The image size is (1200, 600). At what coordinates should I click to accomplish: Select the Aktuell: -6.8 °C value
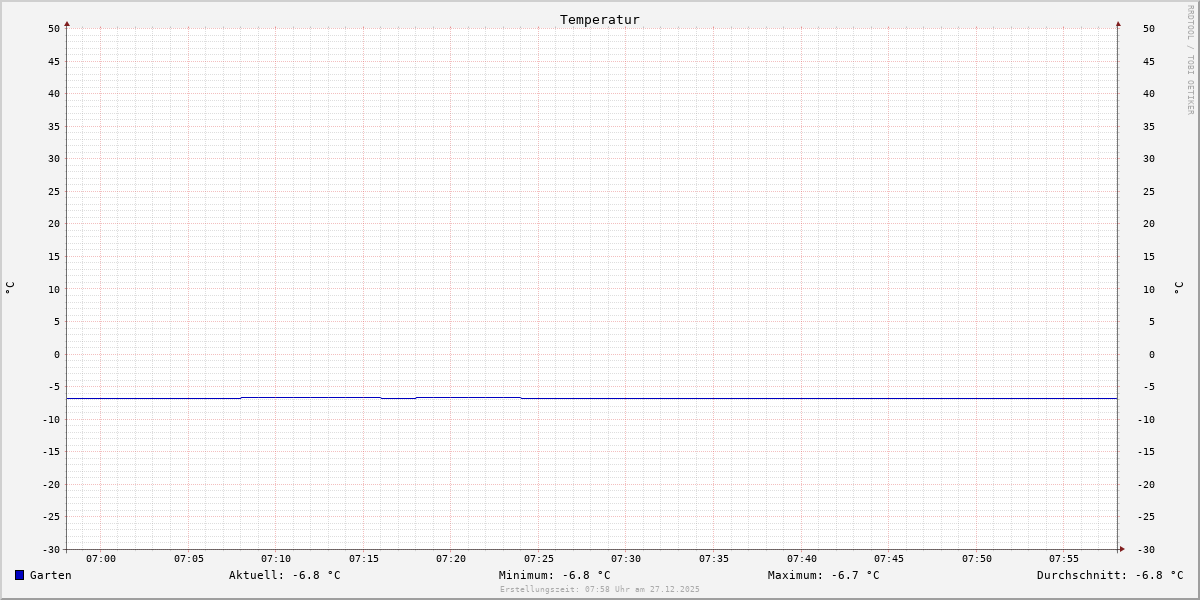tap(285, 575)
